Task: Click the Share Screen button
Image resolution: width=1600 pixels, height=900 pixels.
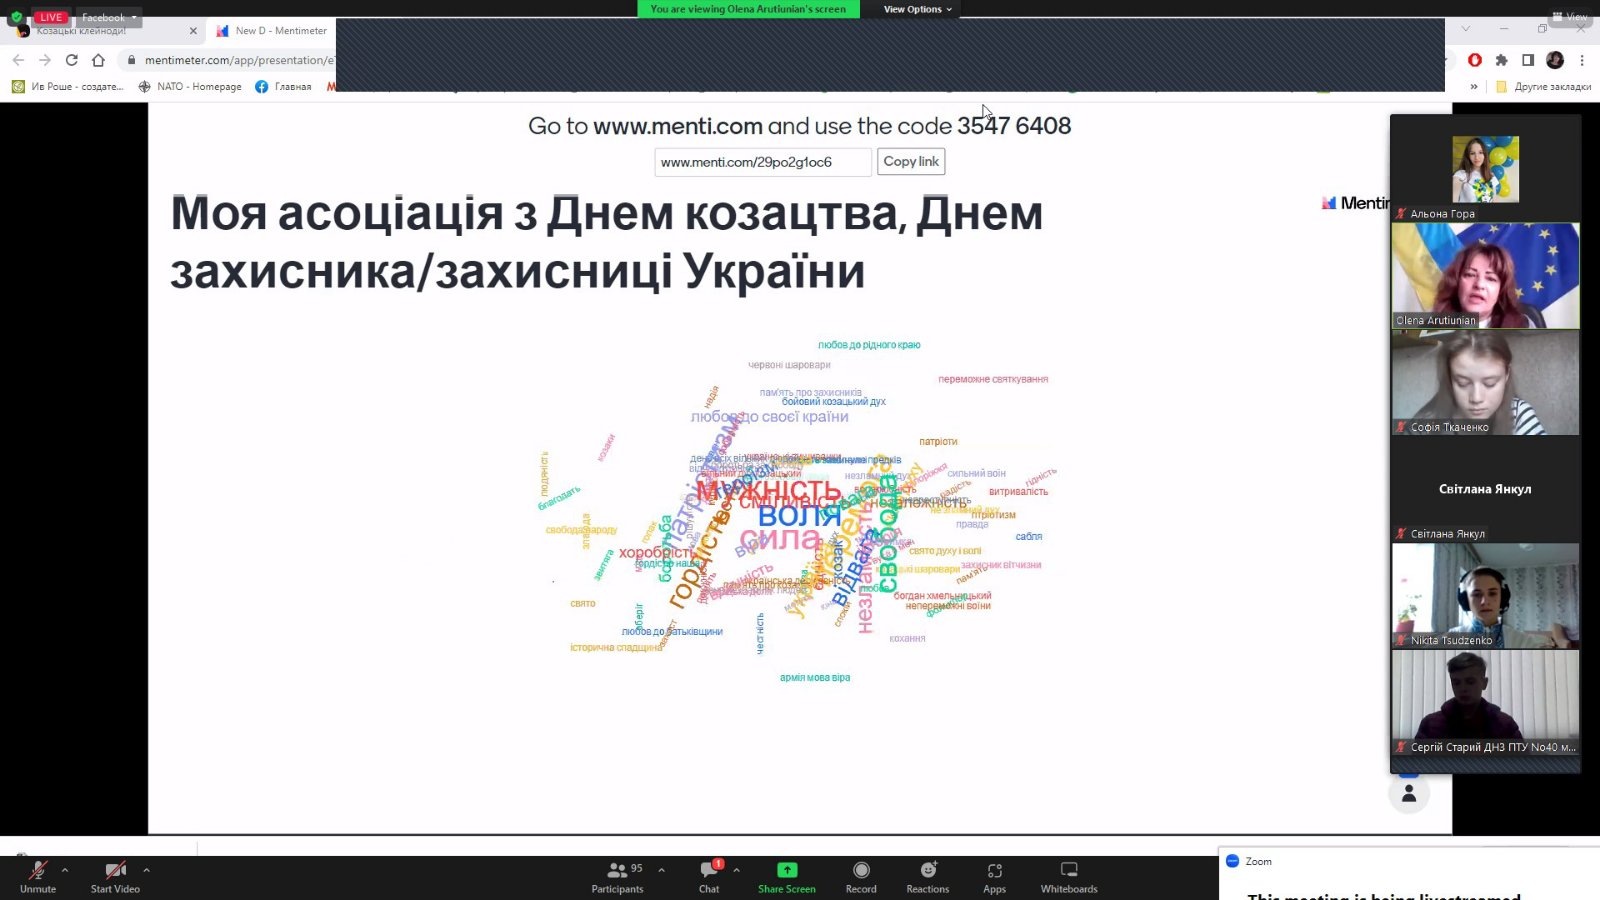Action: pyautogui.click(x=786, y=876)
